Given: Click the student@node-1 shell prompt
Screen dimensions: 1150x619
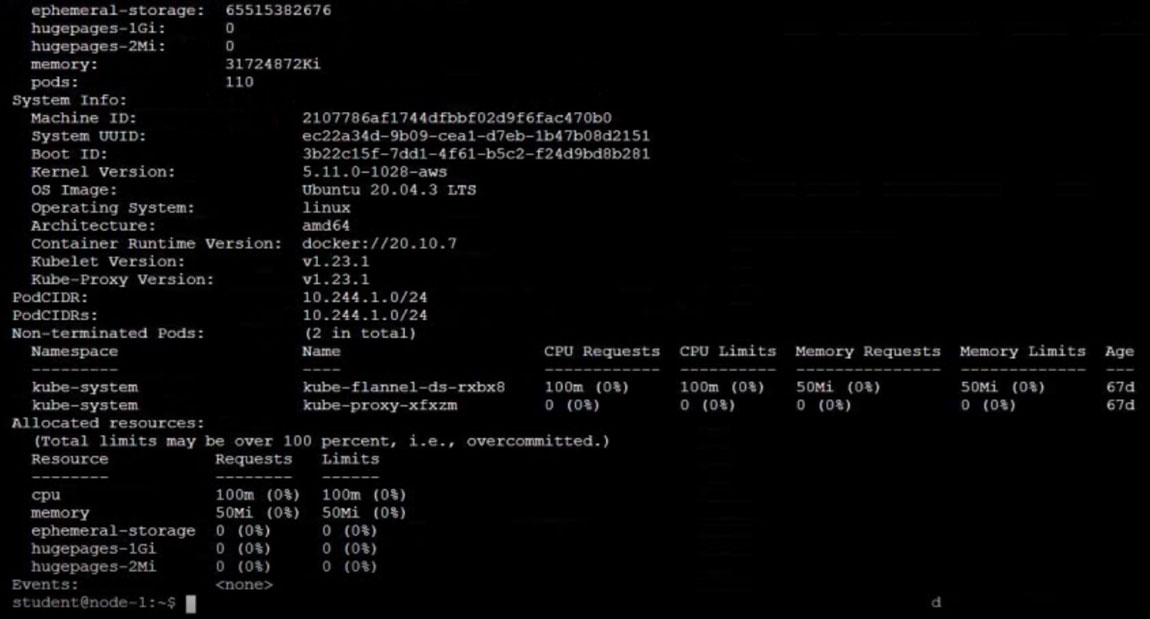Looking at the screenshot, I should tap(94, 603).
